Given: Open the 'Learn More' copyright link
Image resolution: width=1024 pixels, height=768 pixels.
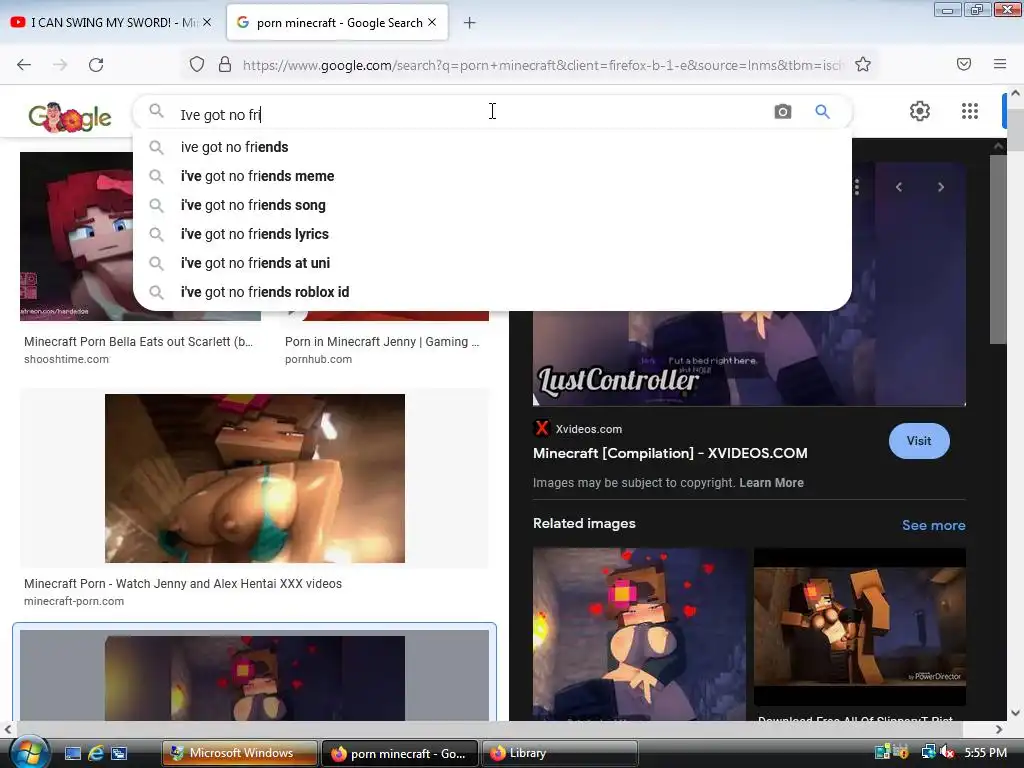Looking at the screenshot, I should (x=771, y=483).
